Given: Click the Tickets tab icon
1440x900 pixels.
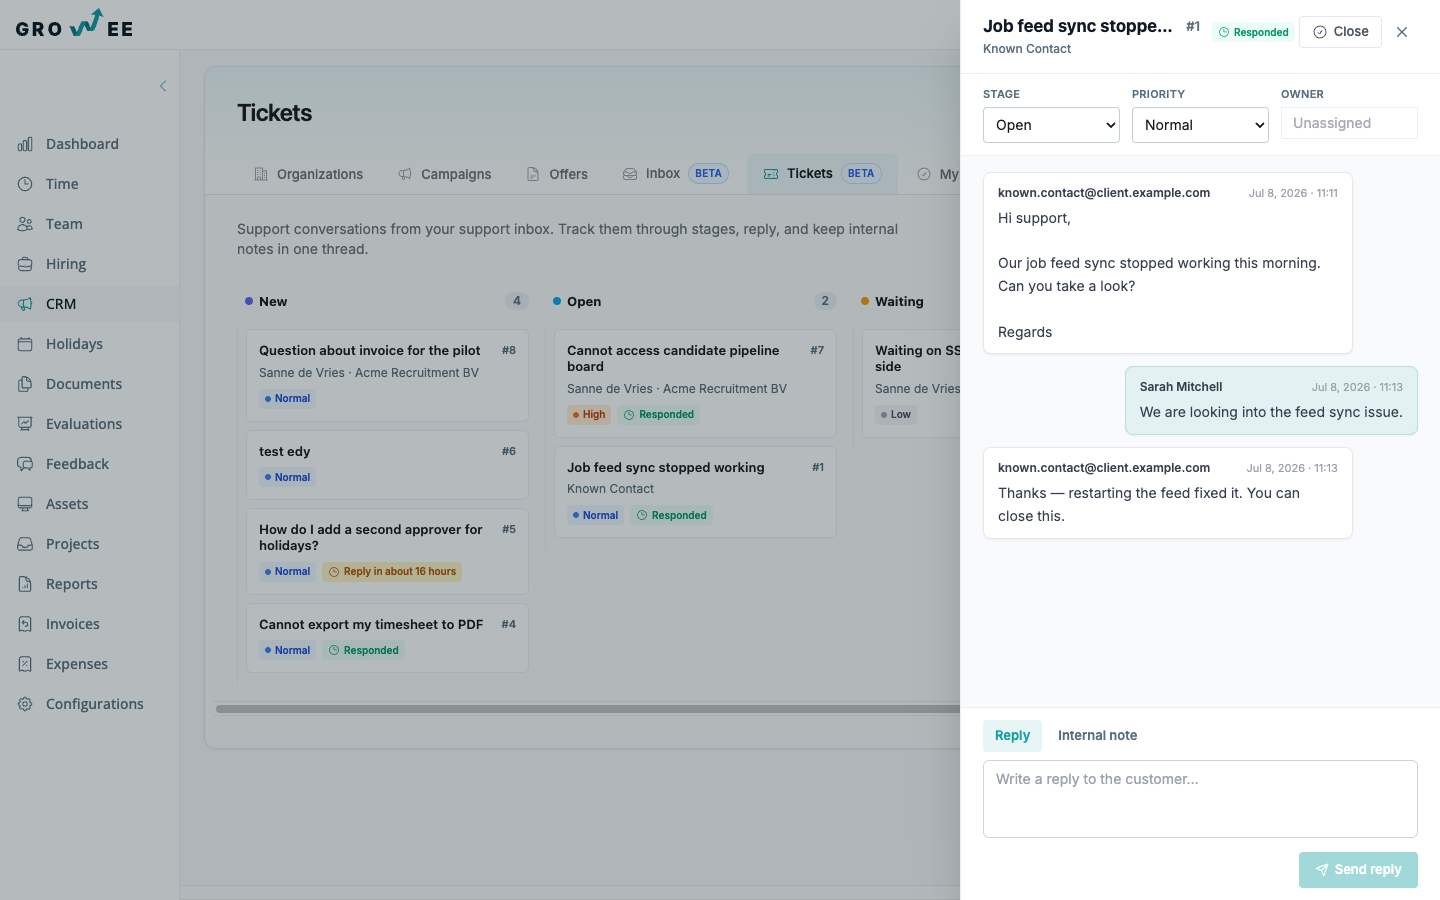Looking at the screenshot, I should pyautogui.click(x=771, y=174).
